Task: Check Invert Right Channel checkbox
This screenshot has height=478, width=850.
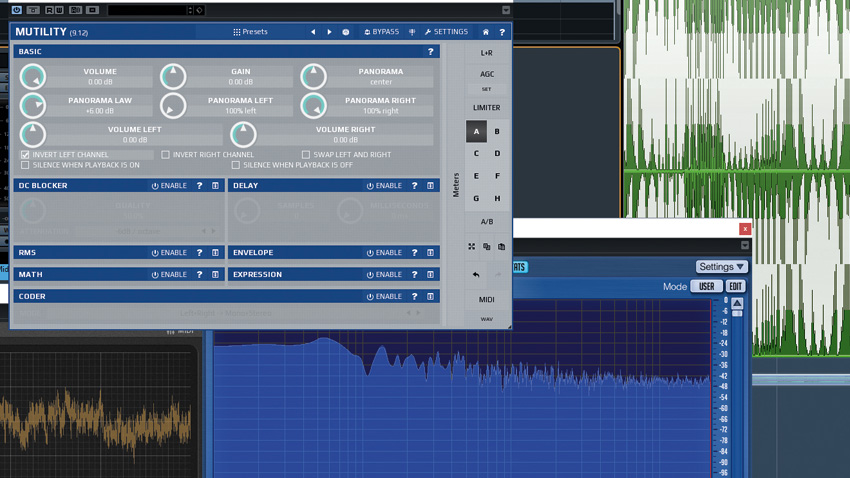Action: coord(165,154)
